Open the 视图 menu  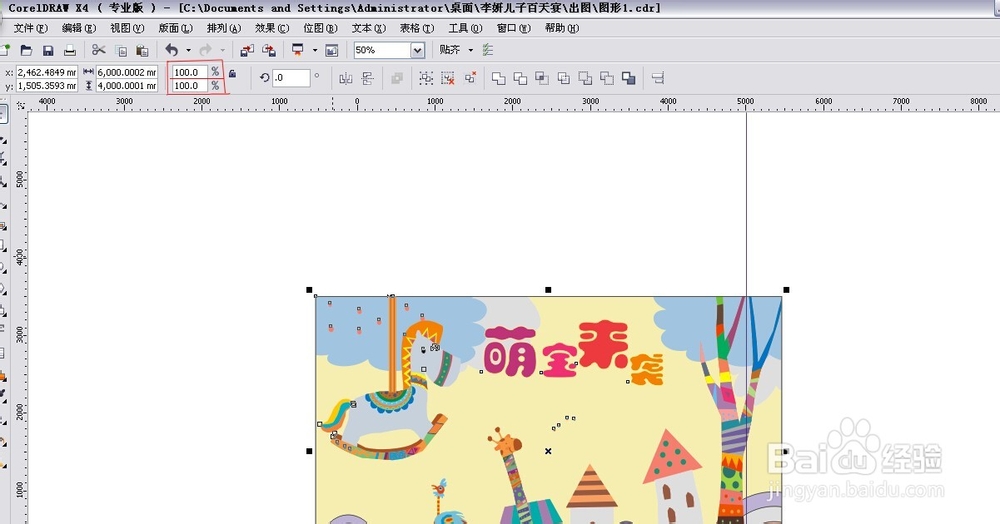tap(127, 28)
